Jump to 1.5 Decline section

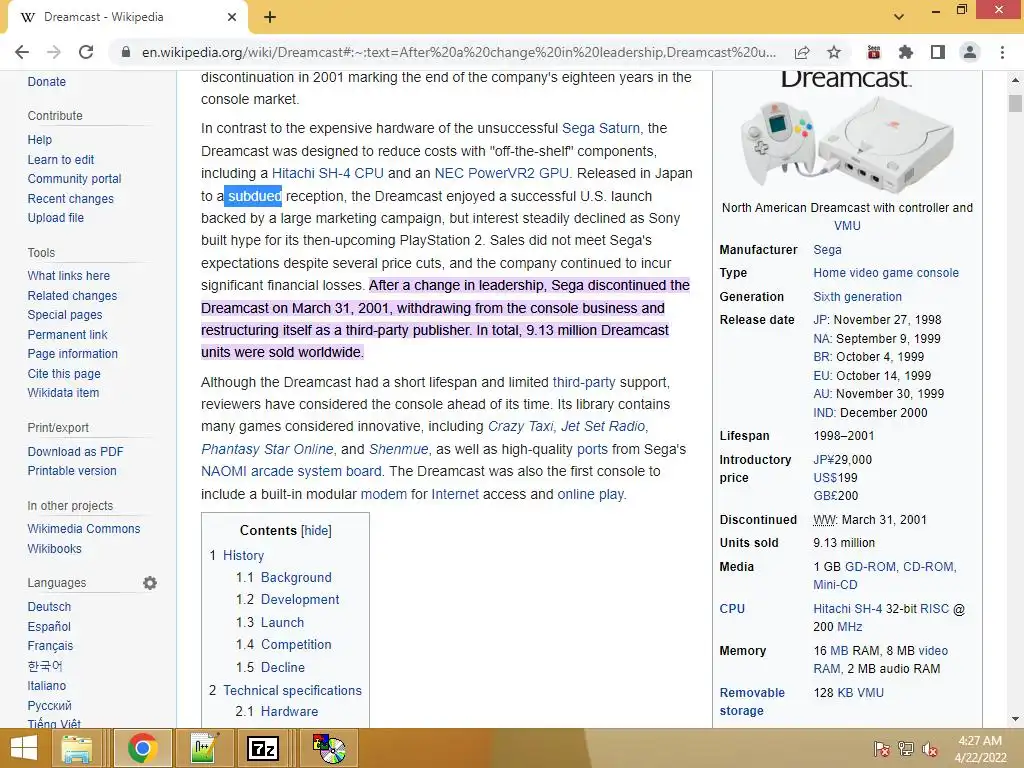pyautogui.click(x=283, y=667)
